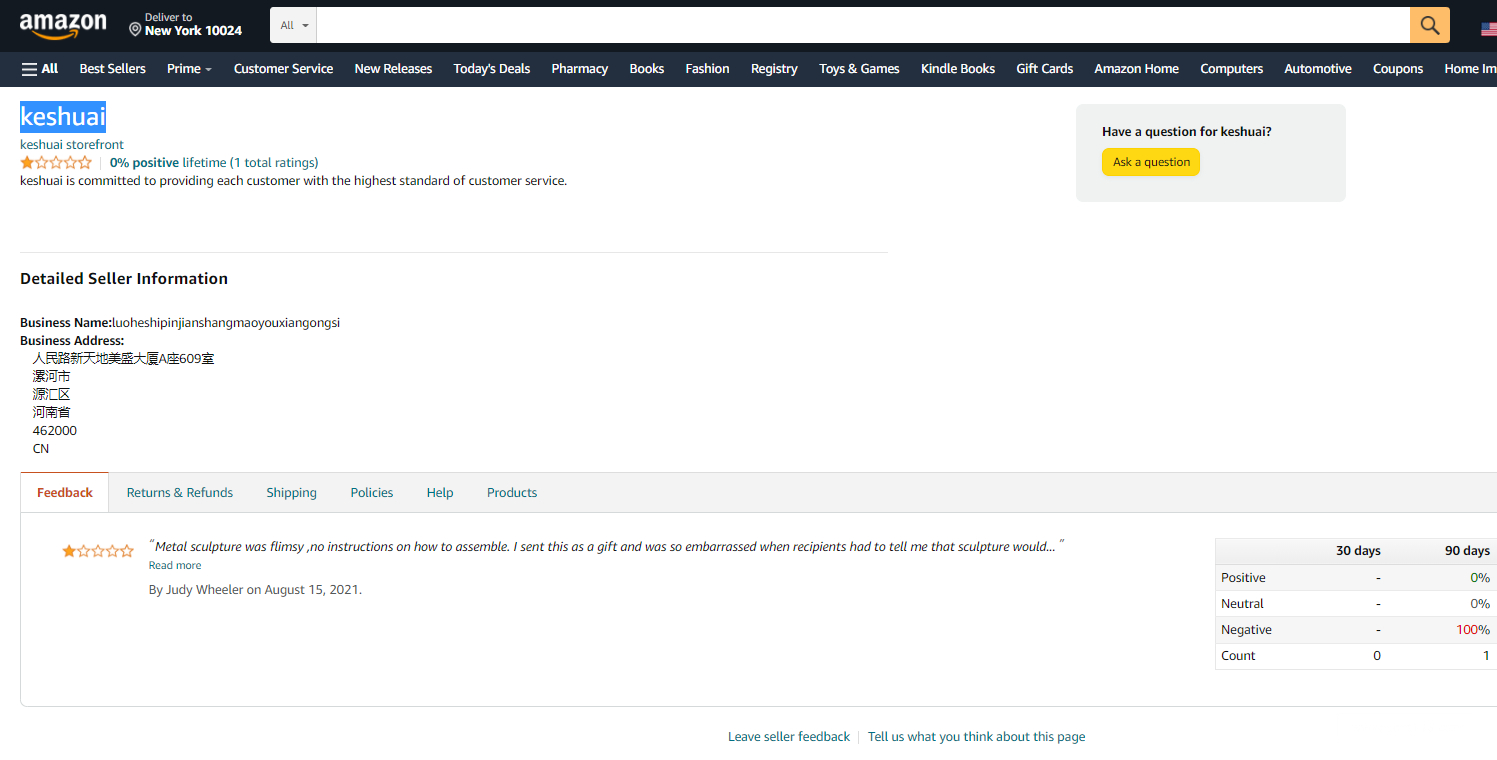Click the orange search magnifier button
1497x760 pixels.
click(x=1429, y=25)
